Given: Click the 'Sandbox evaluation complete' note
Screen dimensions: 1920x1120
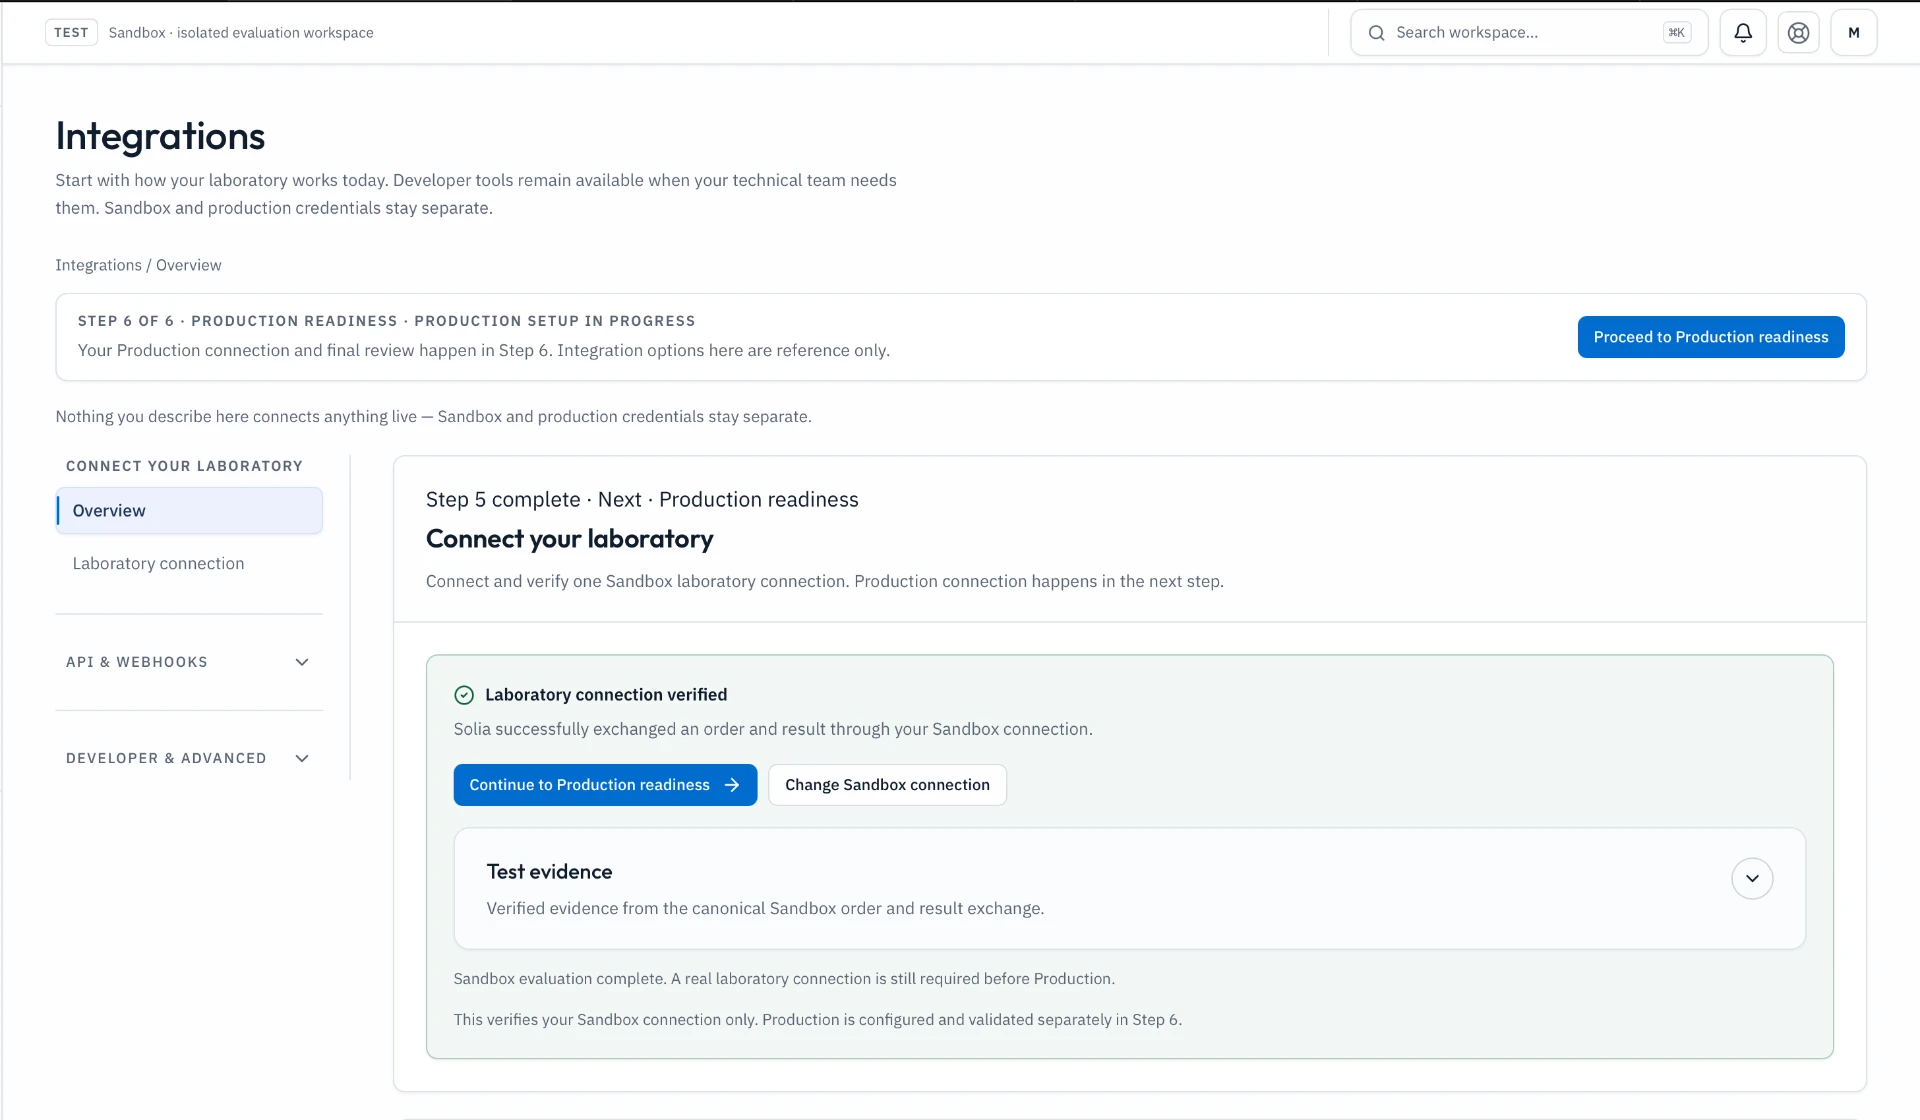Looking at the screenshot, I should 784,979.
